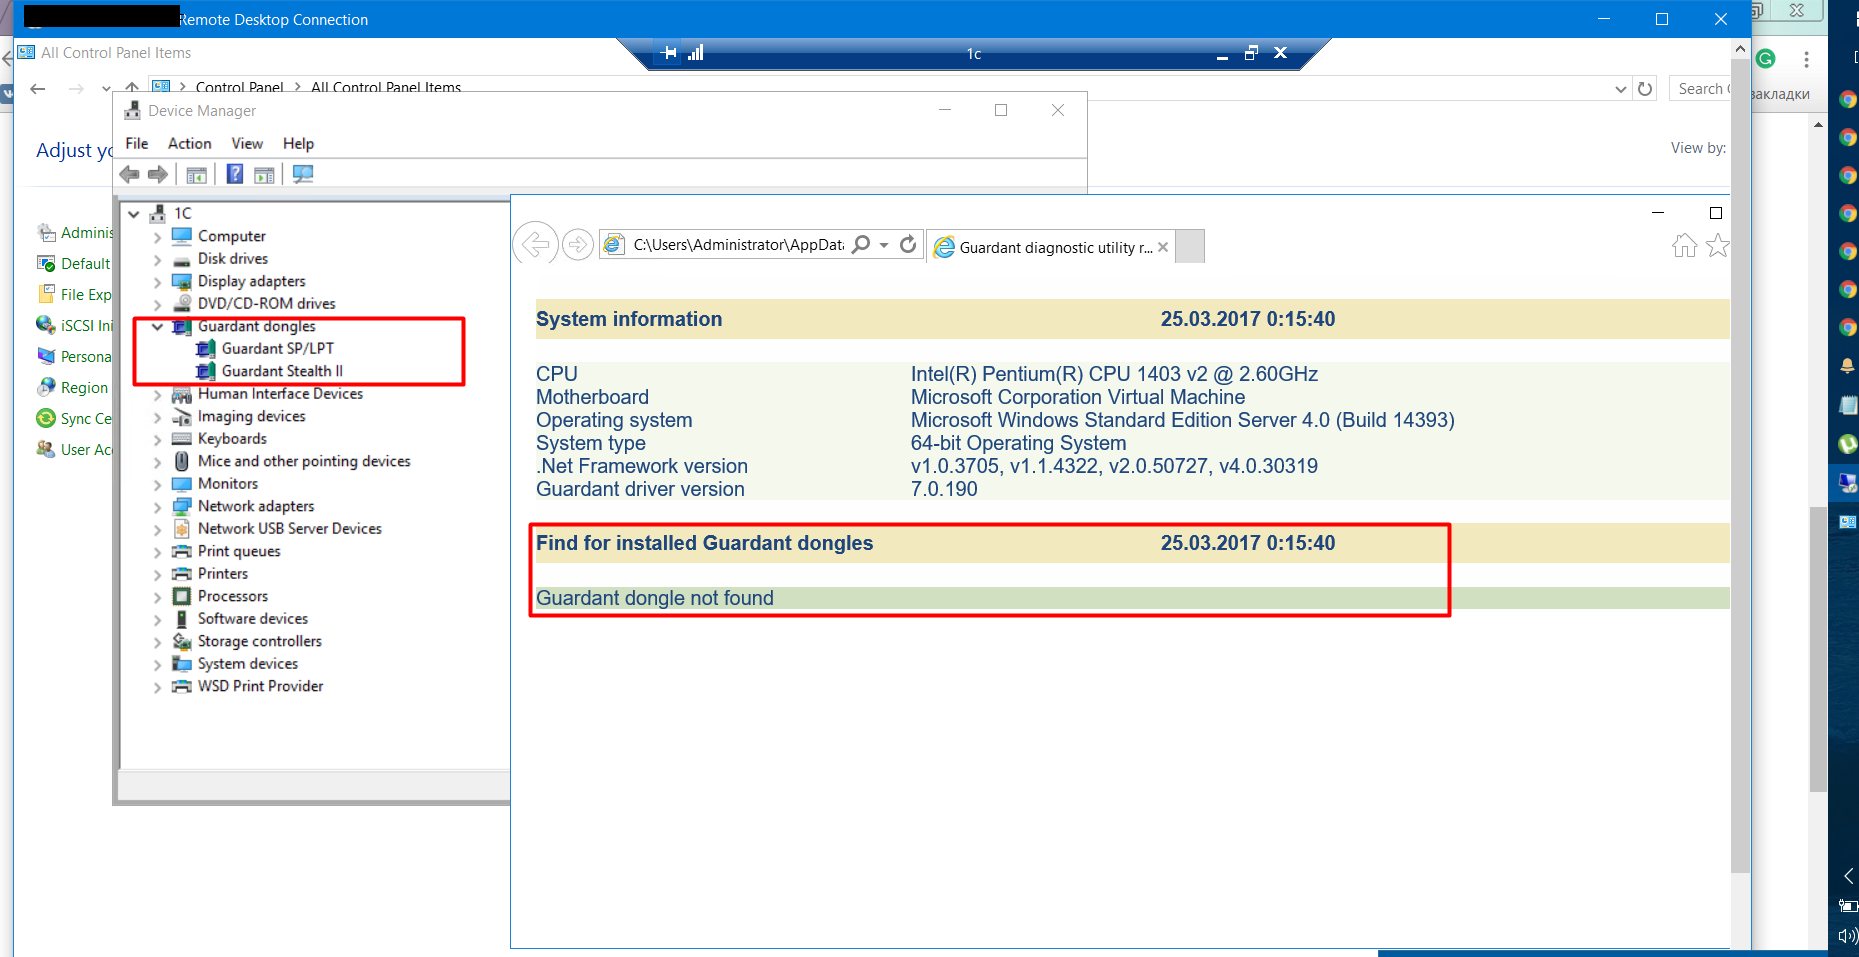Expand the Display adapters category

(x=157, y=282)
